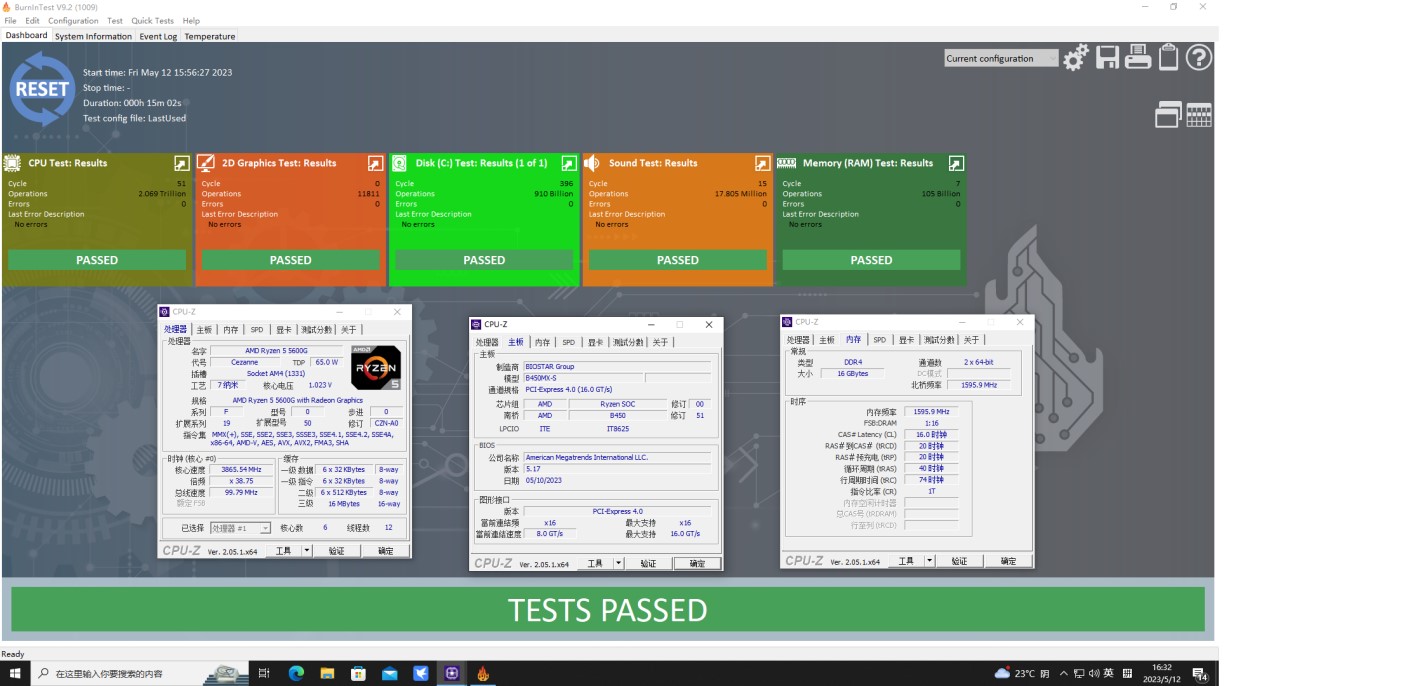Image resolution: width=1427 pixels, height=686 pixels.
Task: Click the cascade windows icon
Action: pos(1168,115)
